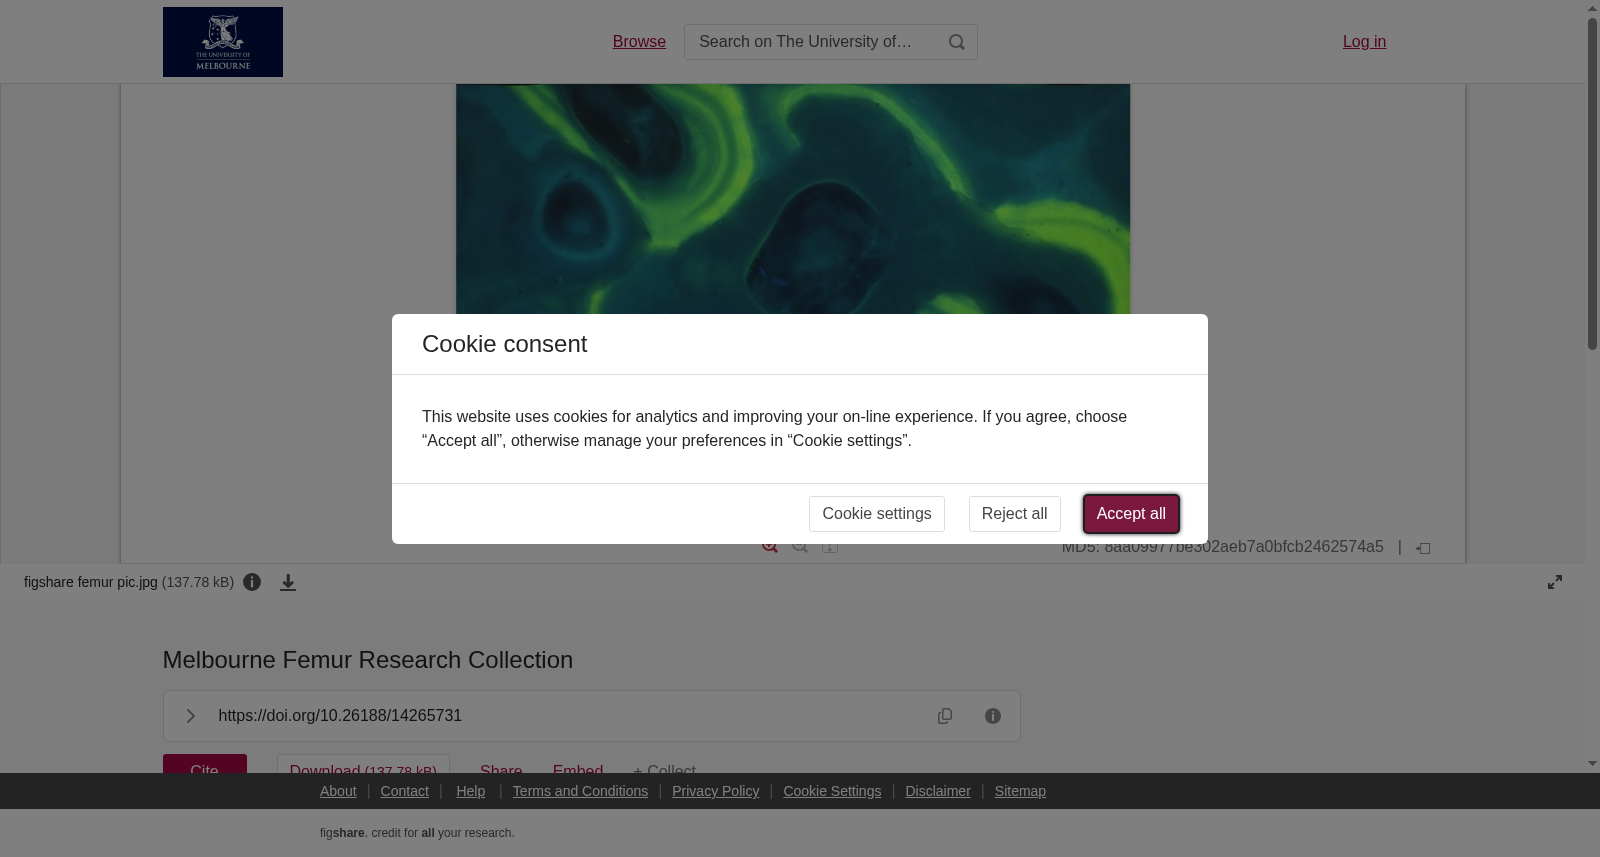This screenshot has width=1600, height=857.
Task: Open Cookie settings in the consent dialog
Action: pyautogui.click(x=877, y=514)
